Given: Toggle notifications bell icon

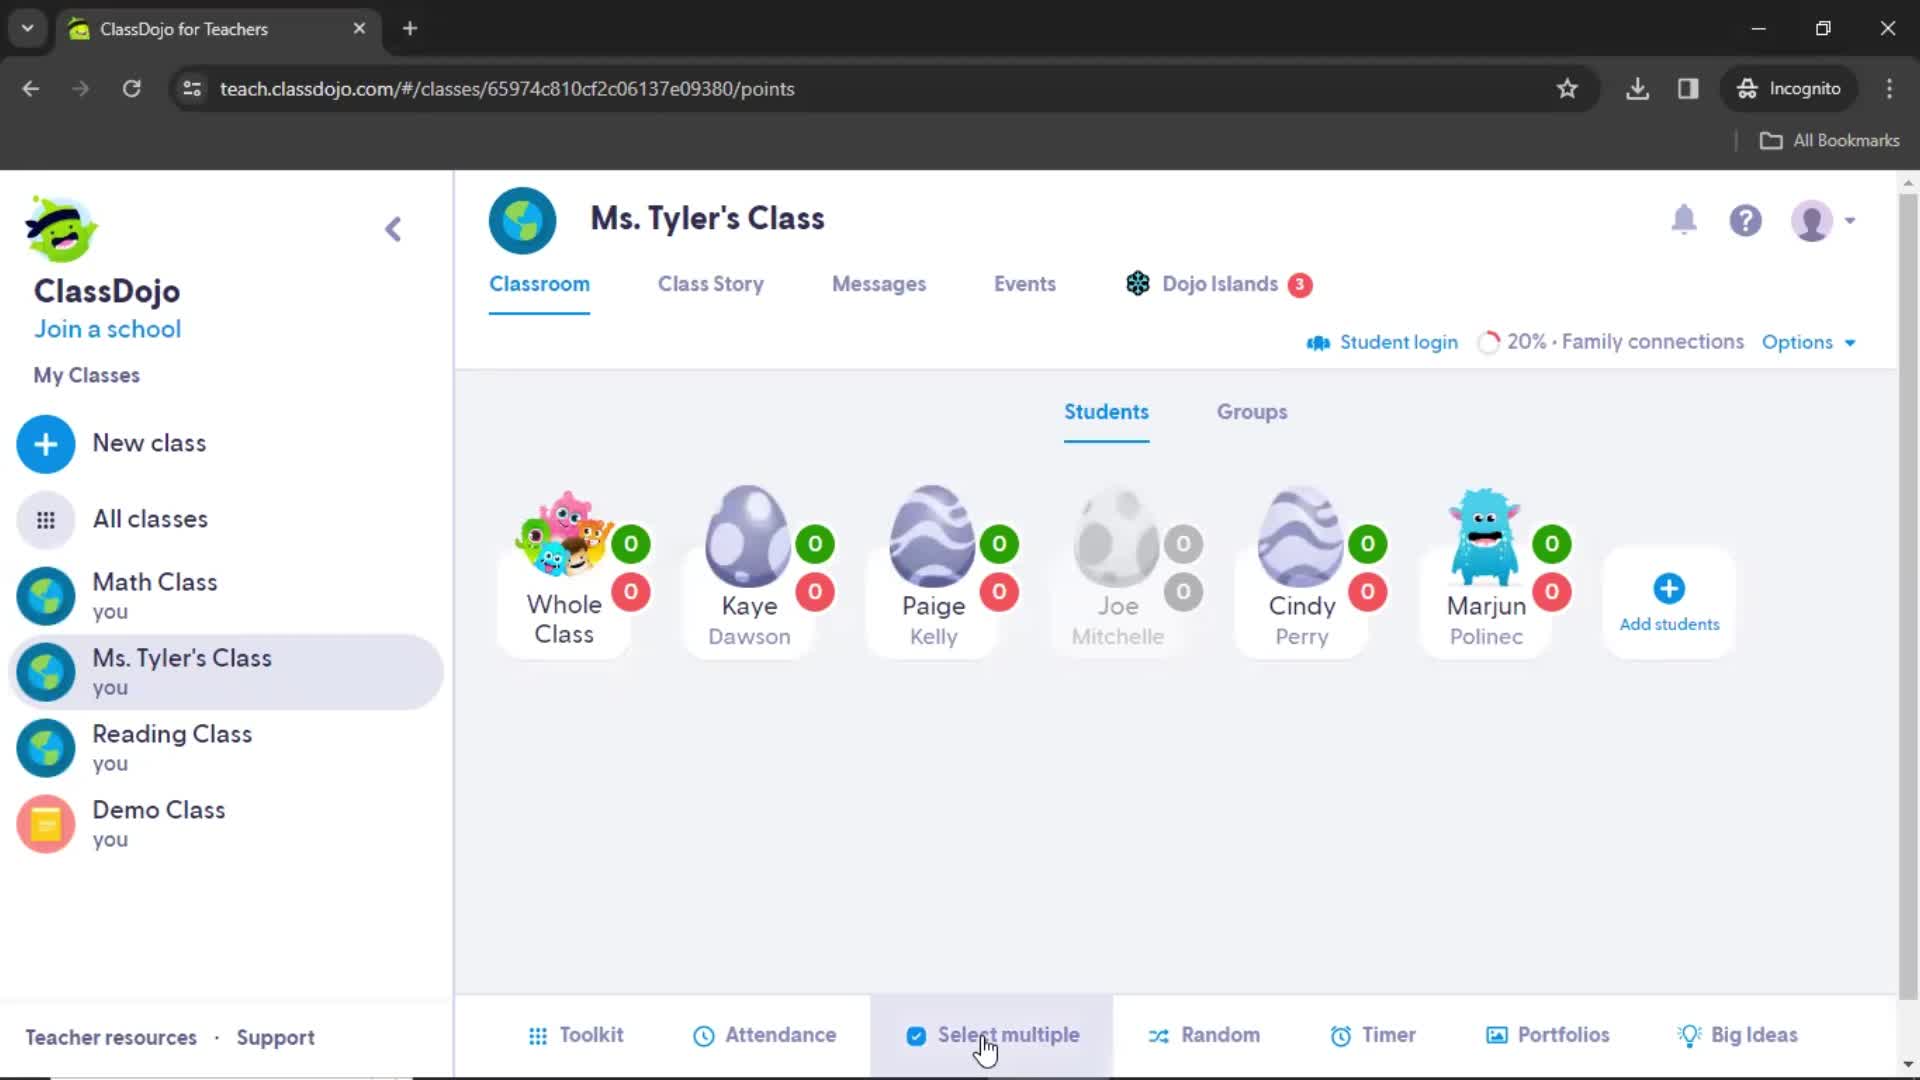Looking at the screenshot, I should [1684, 219].
